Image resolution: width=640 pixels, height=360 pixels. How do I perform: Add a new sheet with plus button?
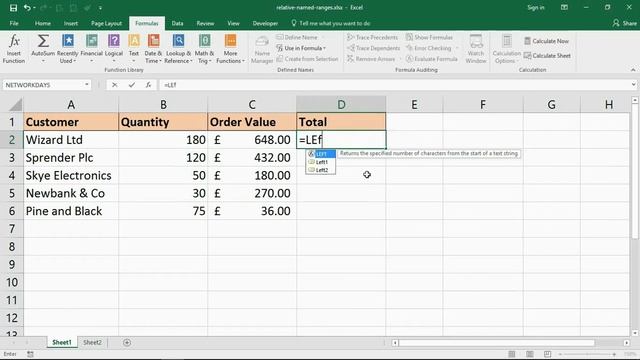point(127,342)
